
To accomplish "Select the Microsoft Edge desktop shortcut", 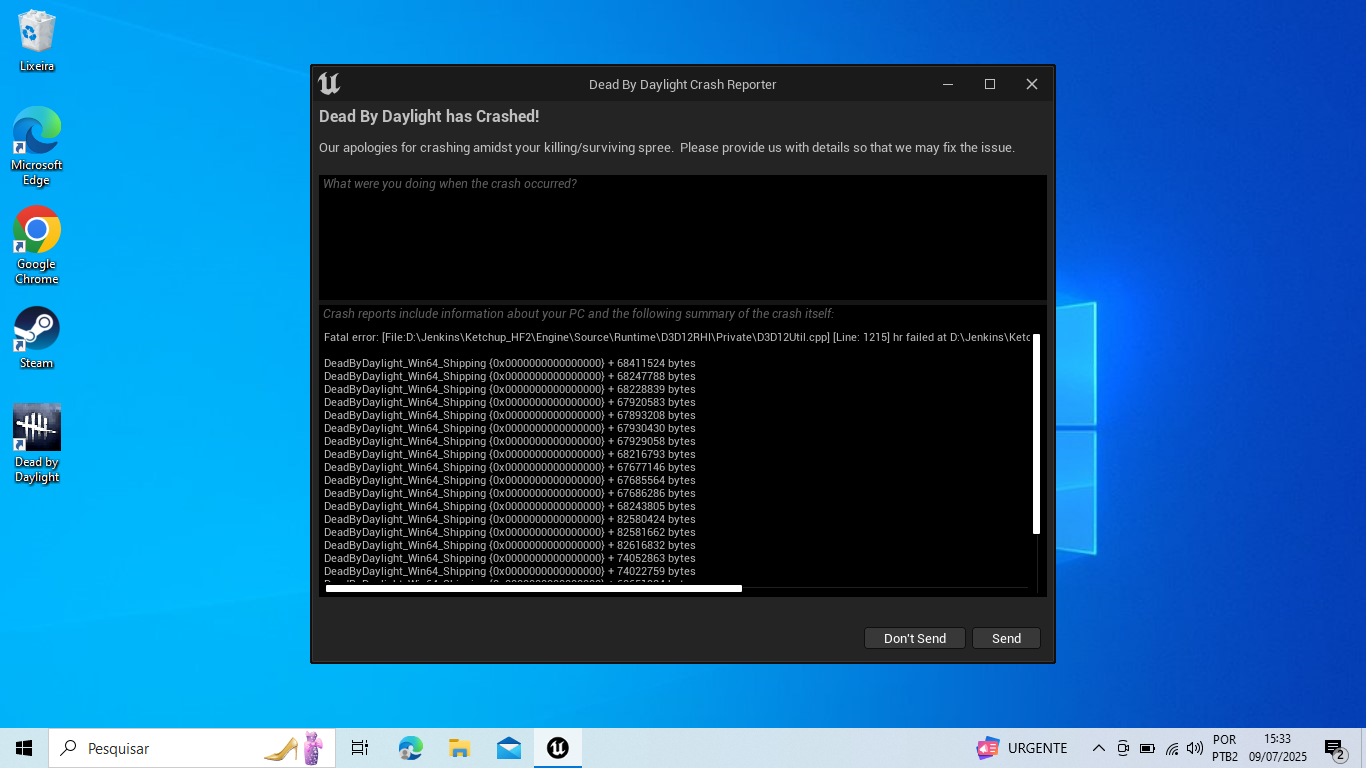I will [37, 146].
